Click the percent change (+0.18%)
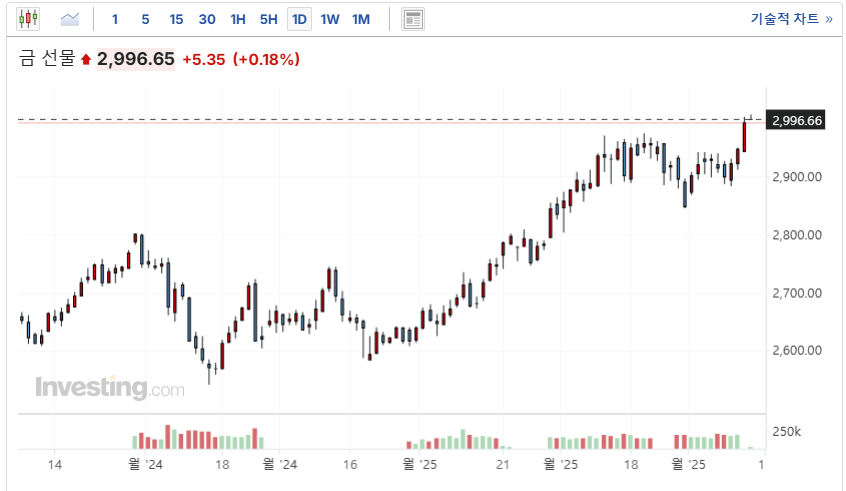 (266, 59)
